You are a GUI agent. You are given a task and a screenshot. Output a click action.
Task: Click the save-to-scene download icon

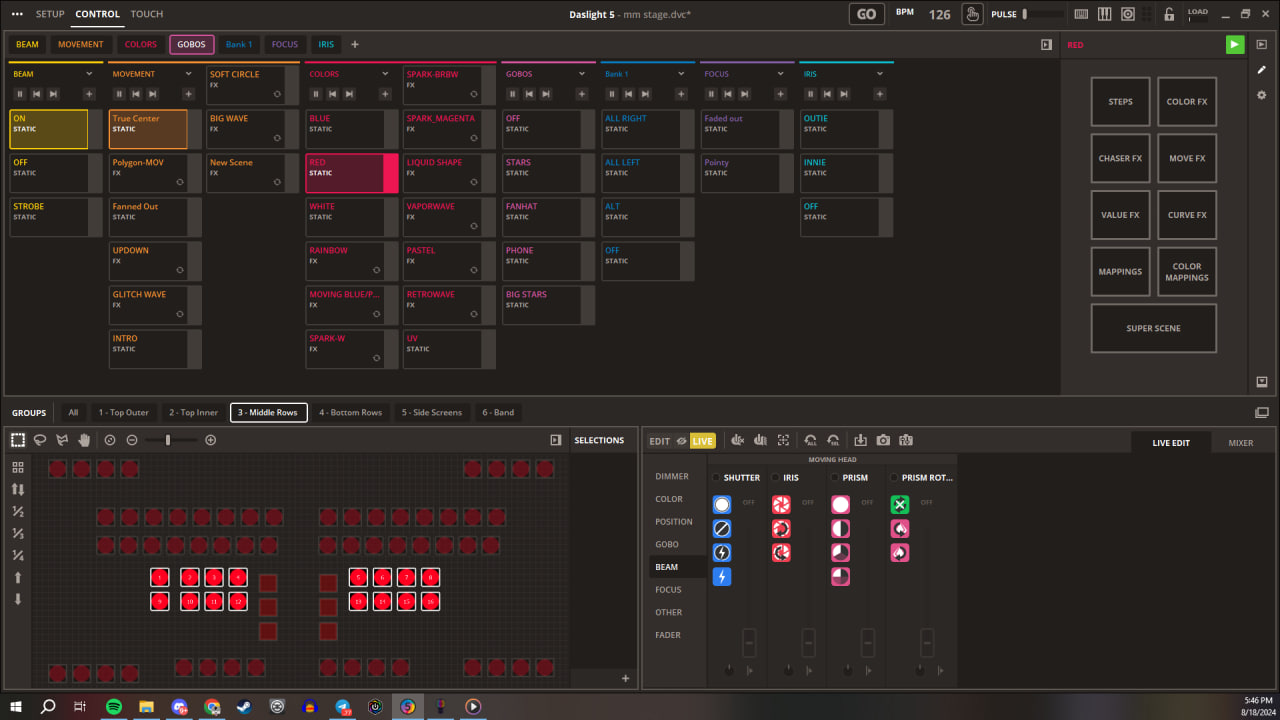tap(861, 440)
